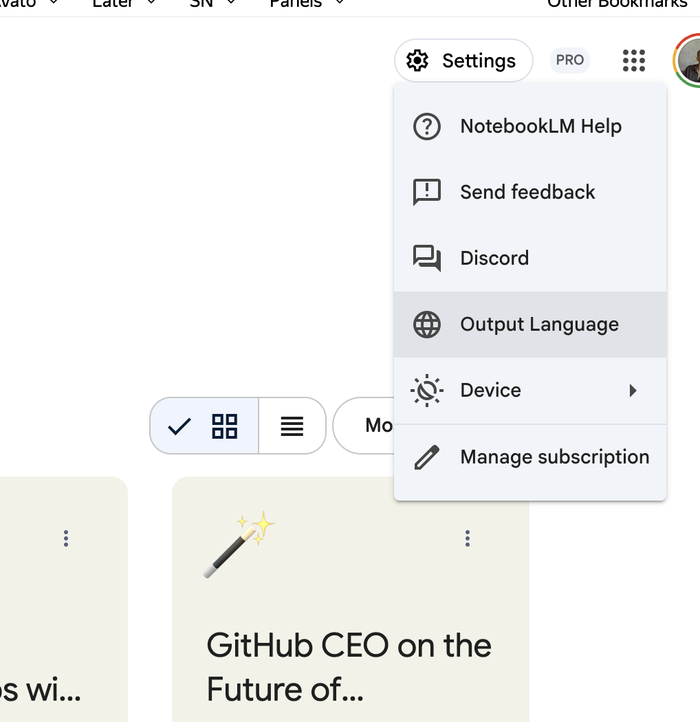Image resolution: width=700 pixels, height=722 pixels.
Task: Open the Later bookmarks folder
Action: tap(122, 4)
